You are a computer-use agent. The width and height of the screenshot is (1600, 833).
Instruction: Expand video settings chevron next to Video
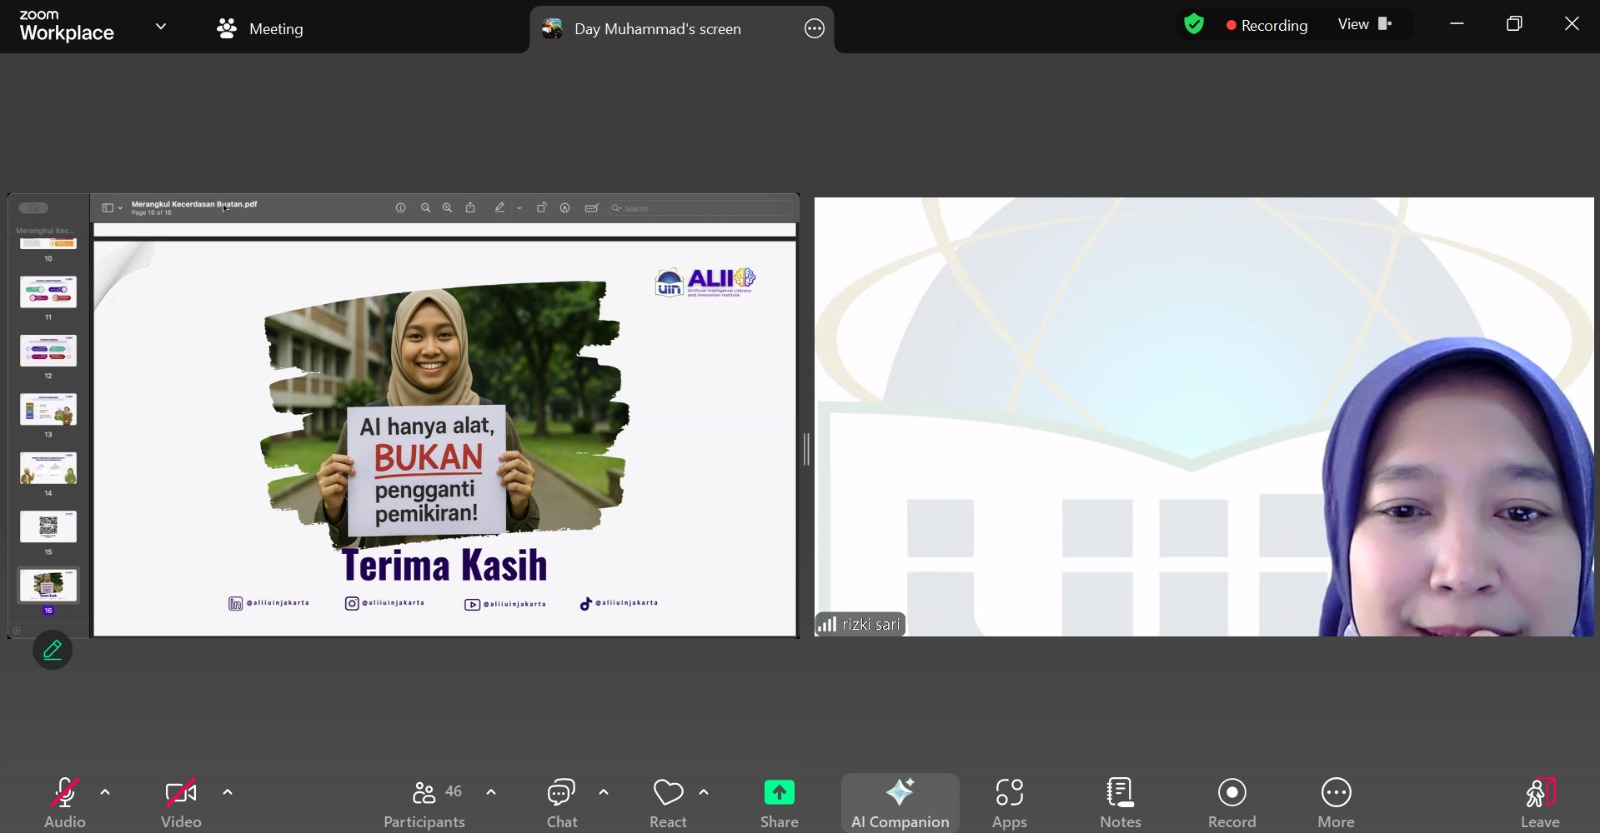[228, 792]
